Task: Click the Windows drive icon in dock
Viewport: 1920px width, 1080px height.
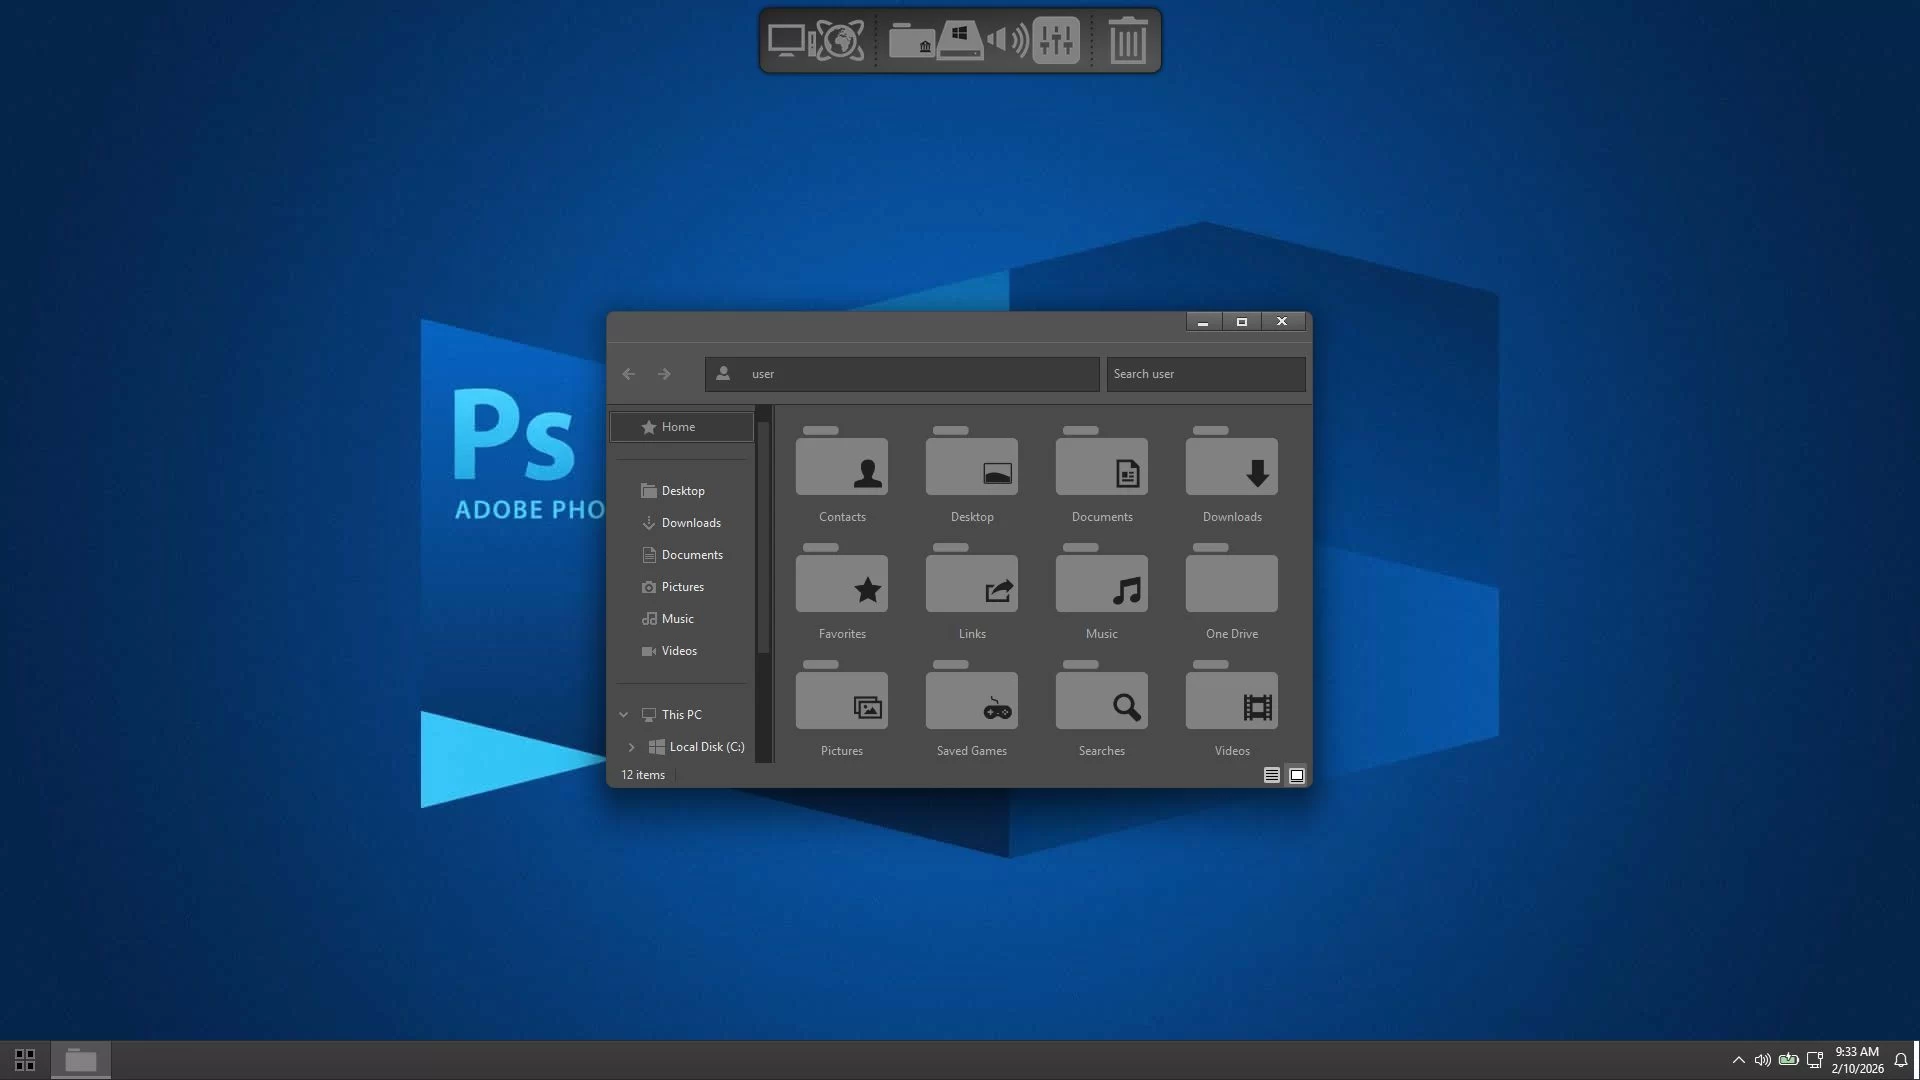Action: pyautogui.click(x=959, y=41)
